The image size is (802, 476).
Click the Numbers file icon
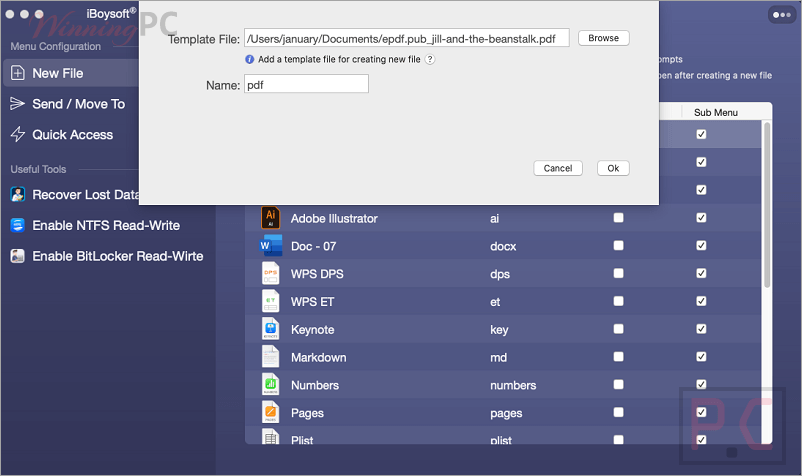click(271, 384)
